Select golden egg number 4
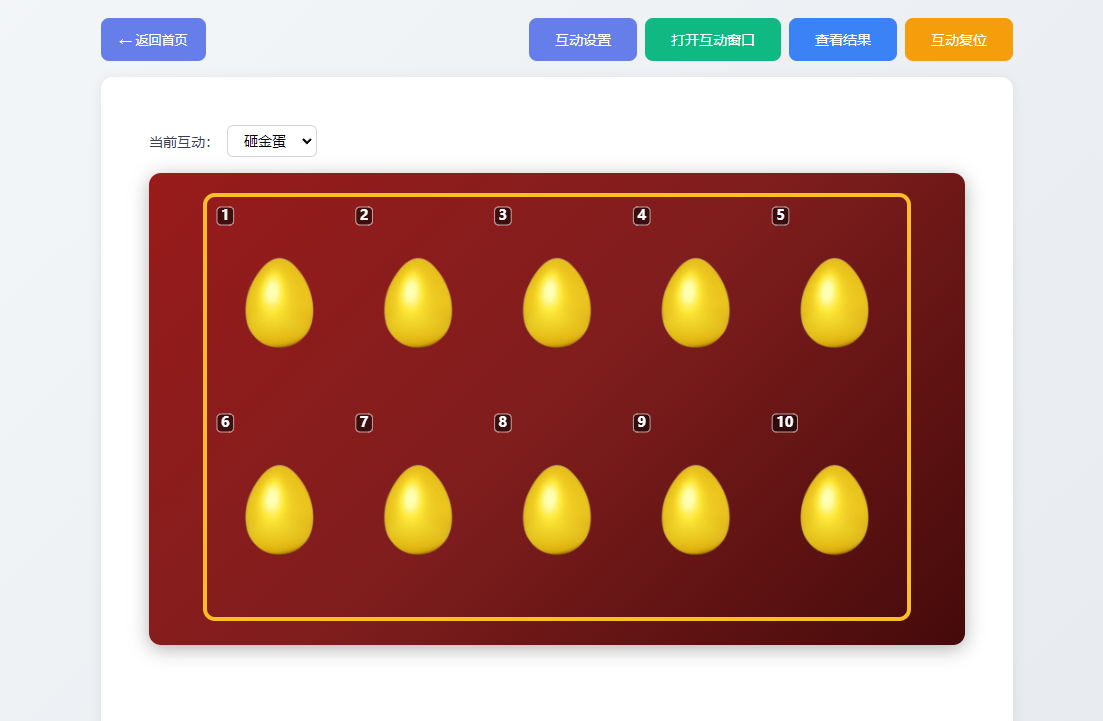1103x721 pixels. pos(695,303)
